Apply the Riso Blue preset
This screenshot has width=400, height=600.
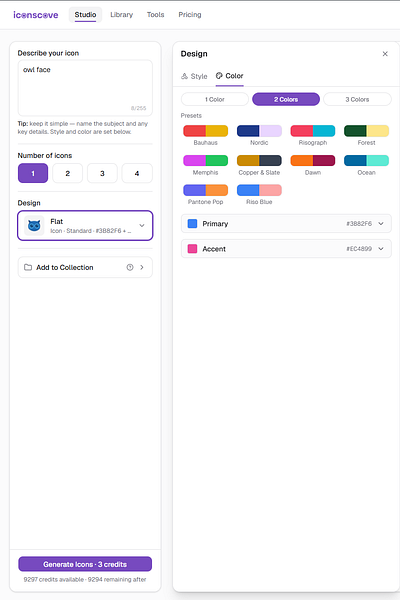[x=259, y=190]
